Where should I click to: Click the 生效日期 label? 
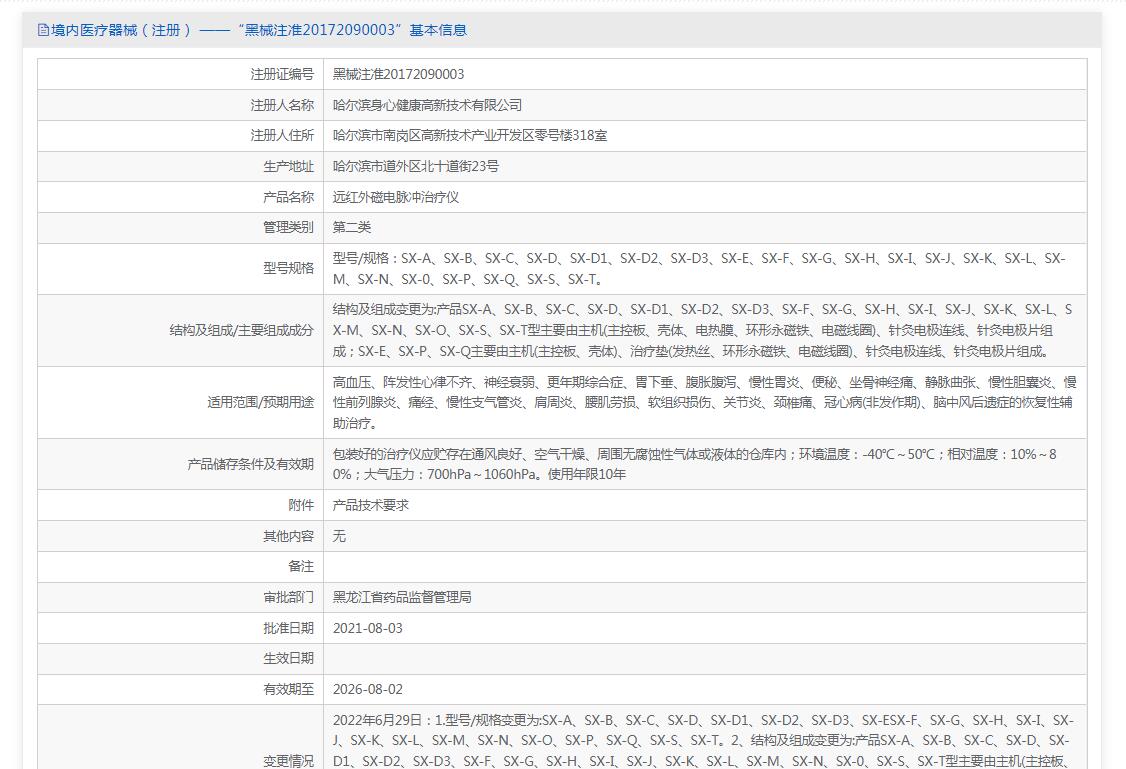pyautogui.click(x=288, y=658)
